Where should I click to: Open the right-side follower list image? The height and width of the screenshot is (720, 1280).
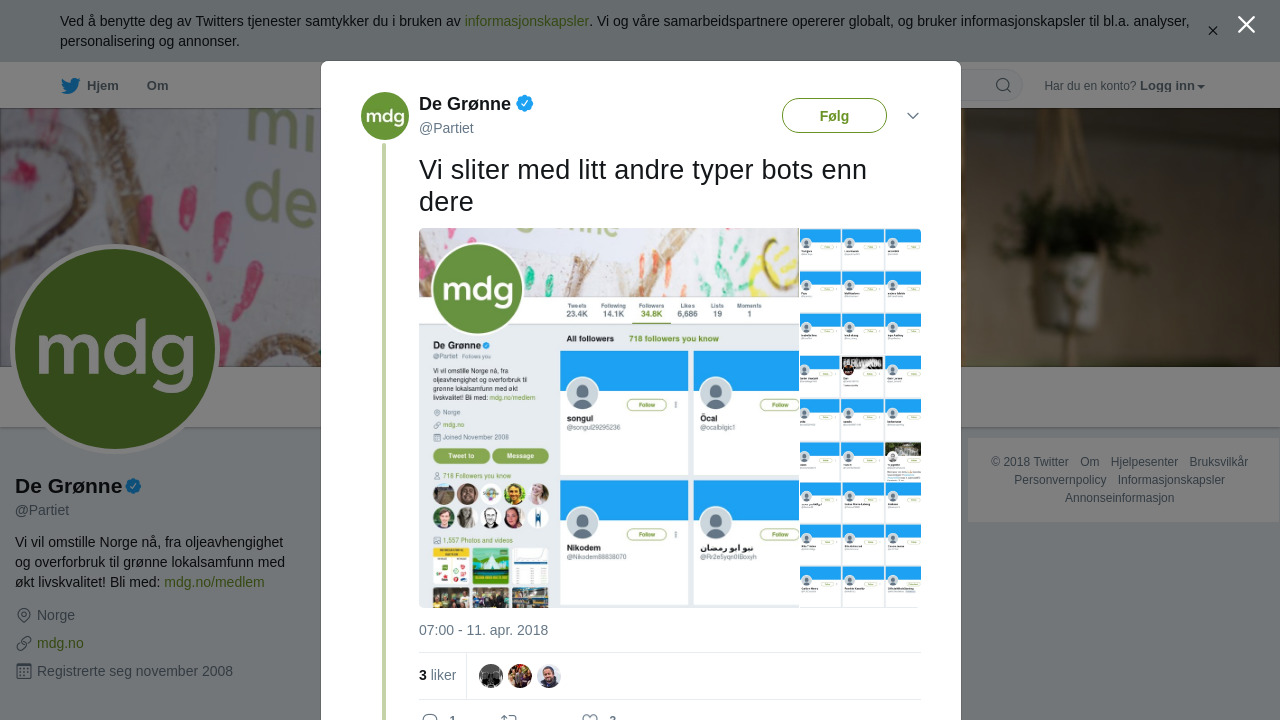click(x=860, y=418)
